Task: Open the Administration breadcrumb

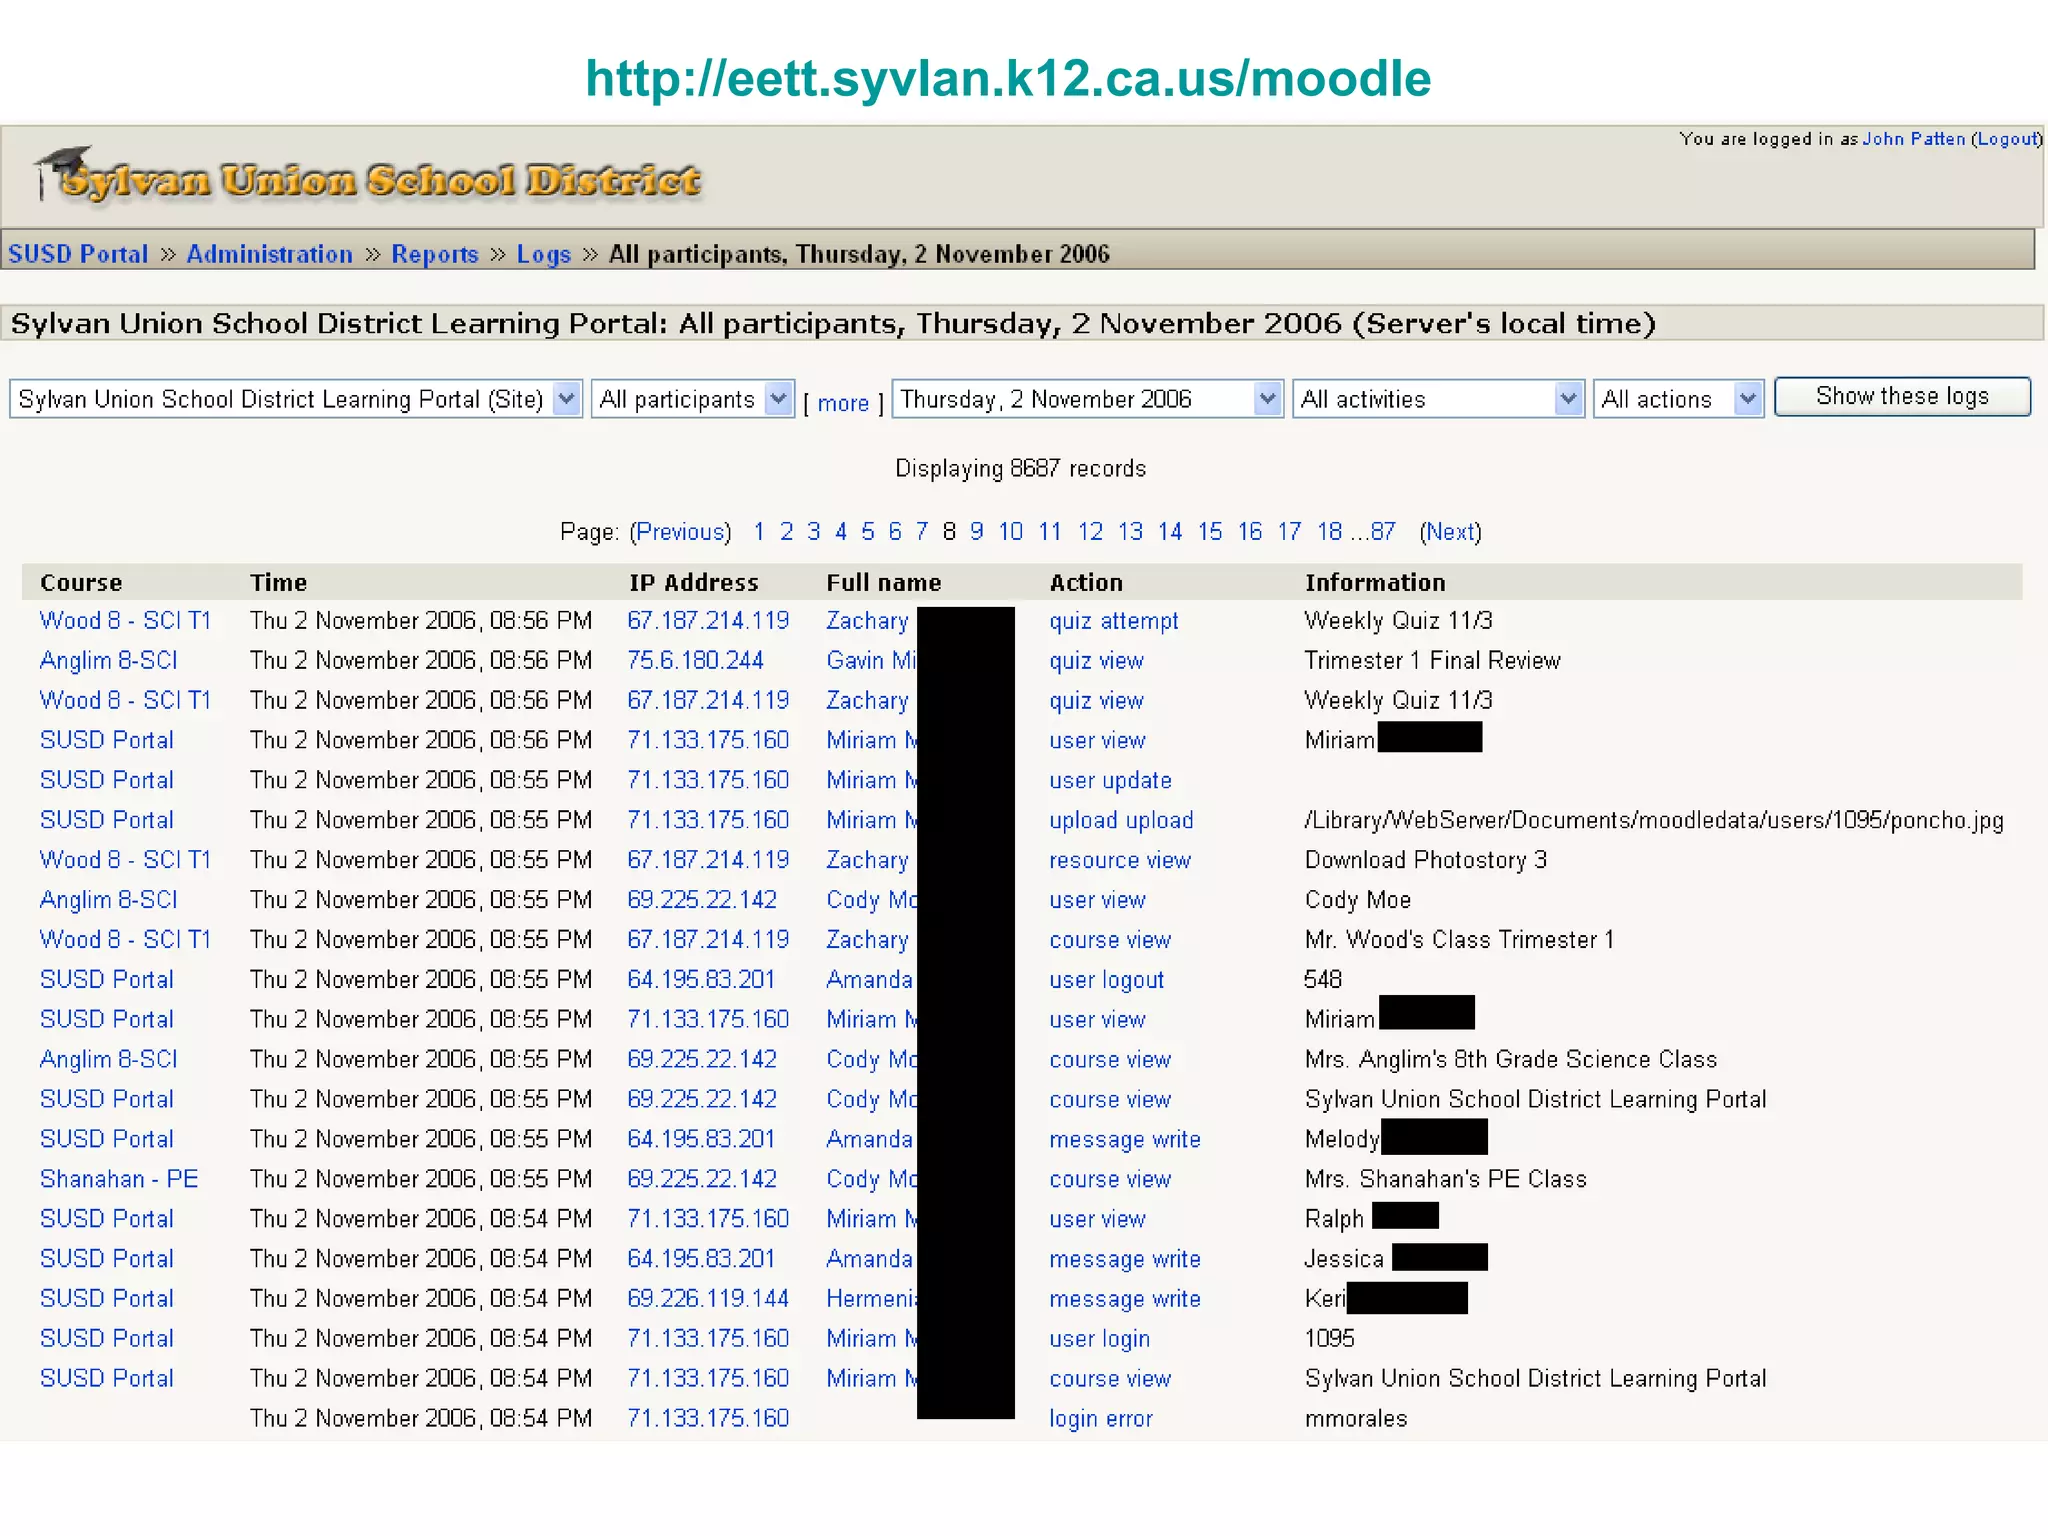Action: [x=269, y=254]
